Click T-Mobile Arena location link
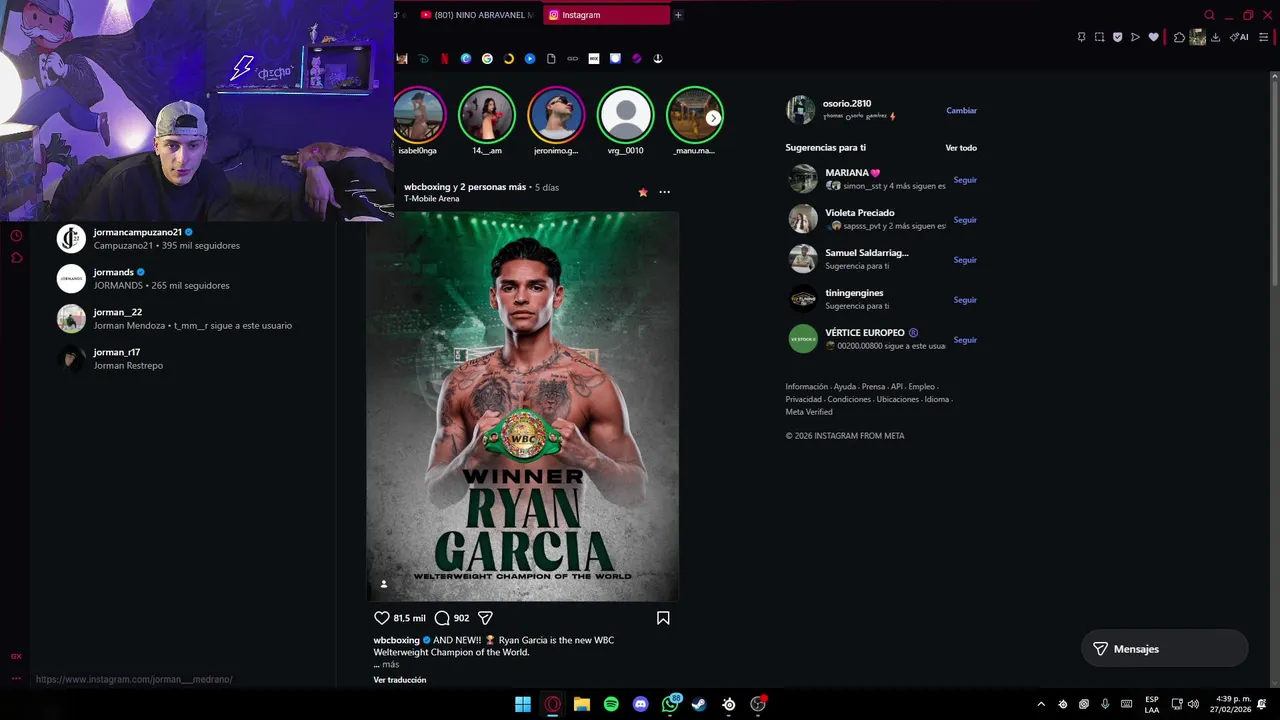 431,199
